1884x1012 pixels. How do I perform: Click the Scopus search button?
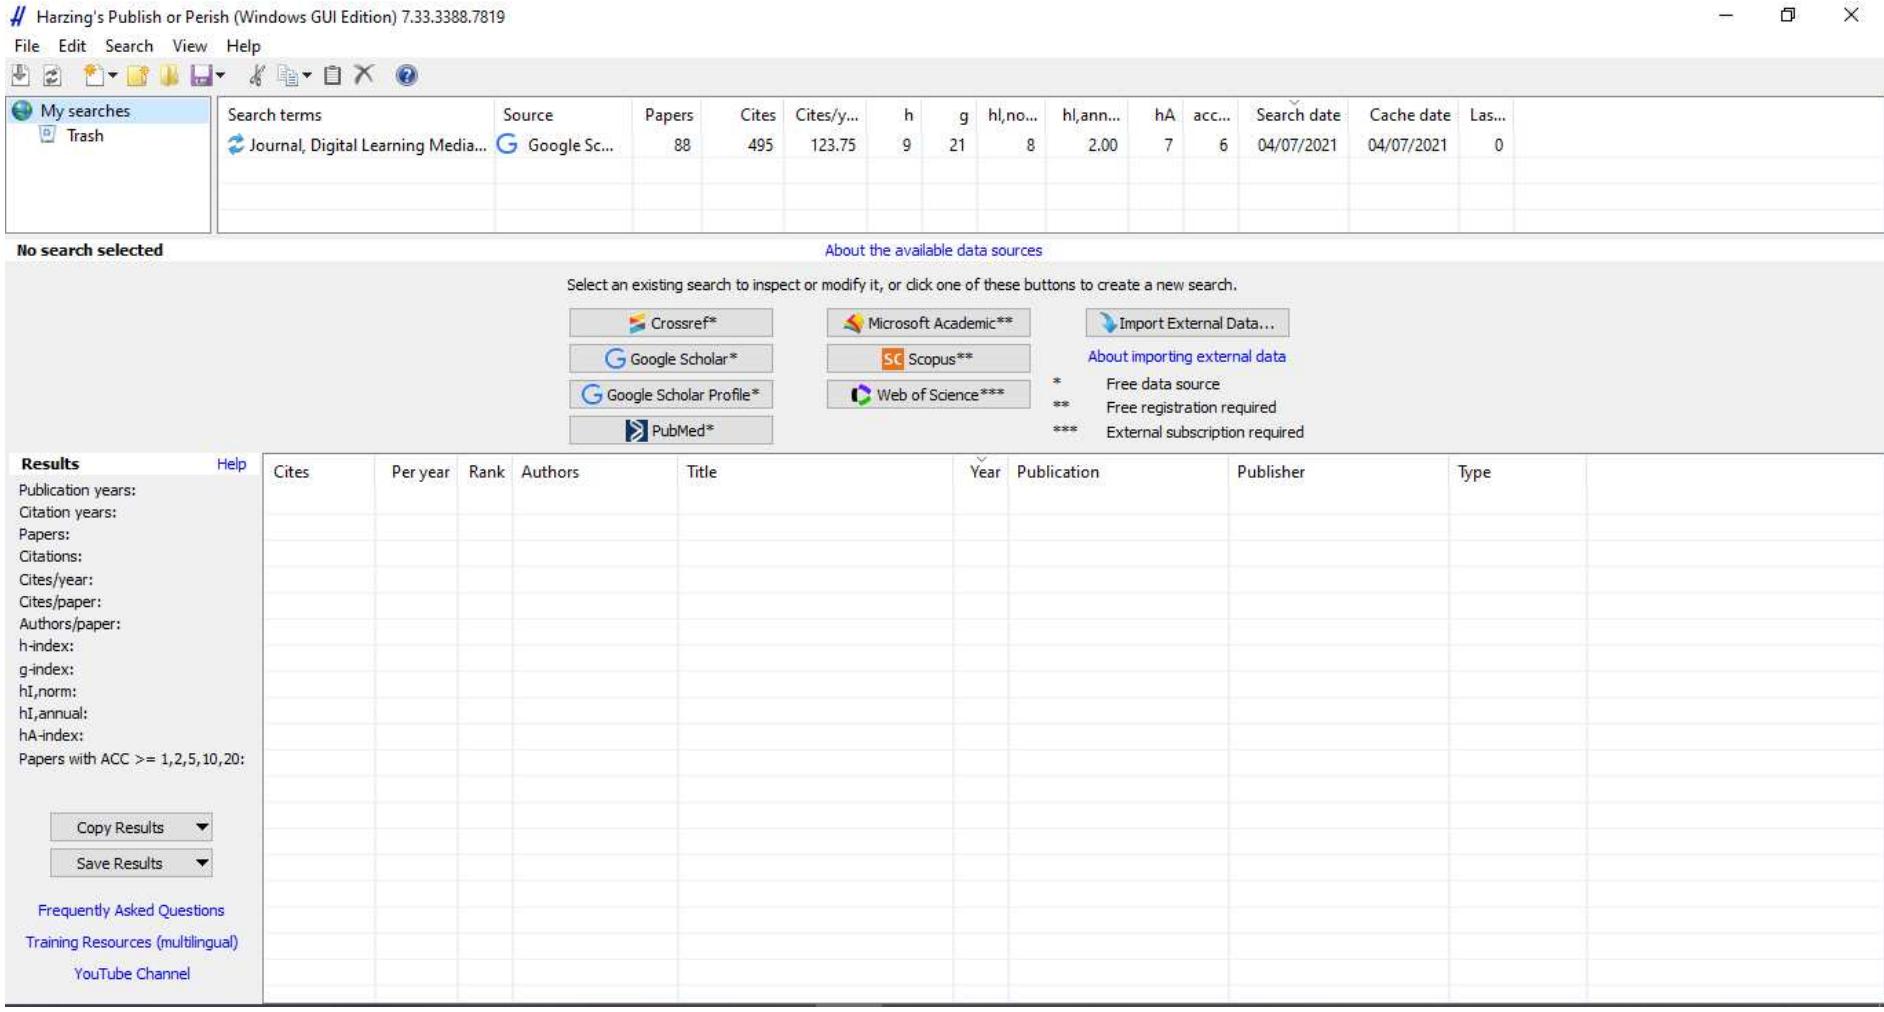[928, 359]
